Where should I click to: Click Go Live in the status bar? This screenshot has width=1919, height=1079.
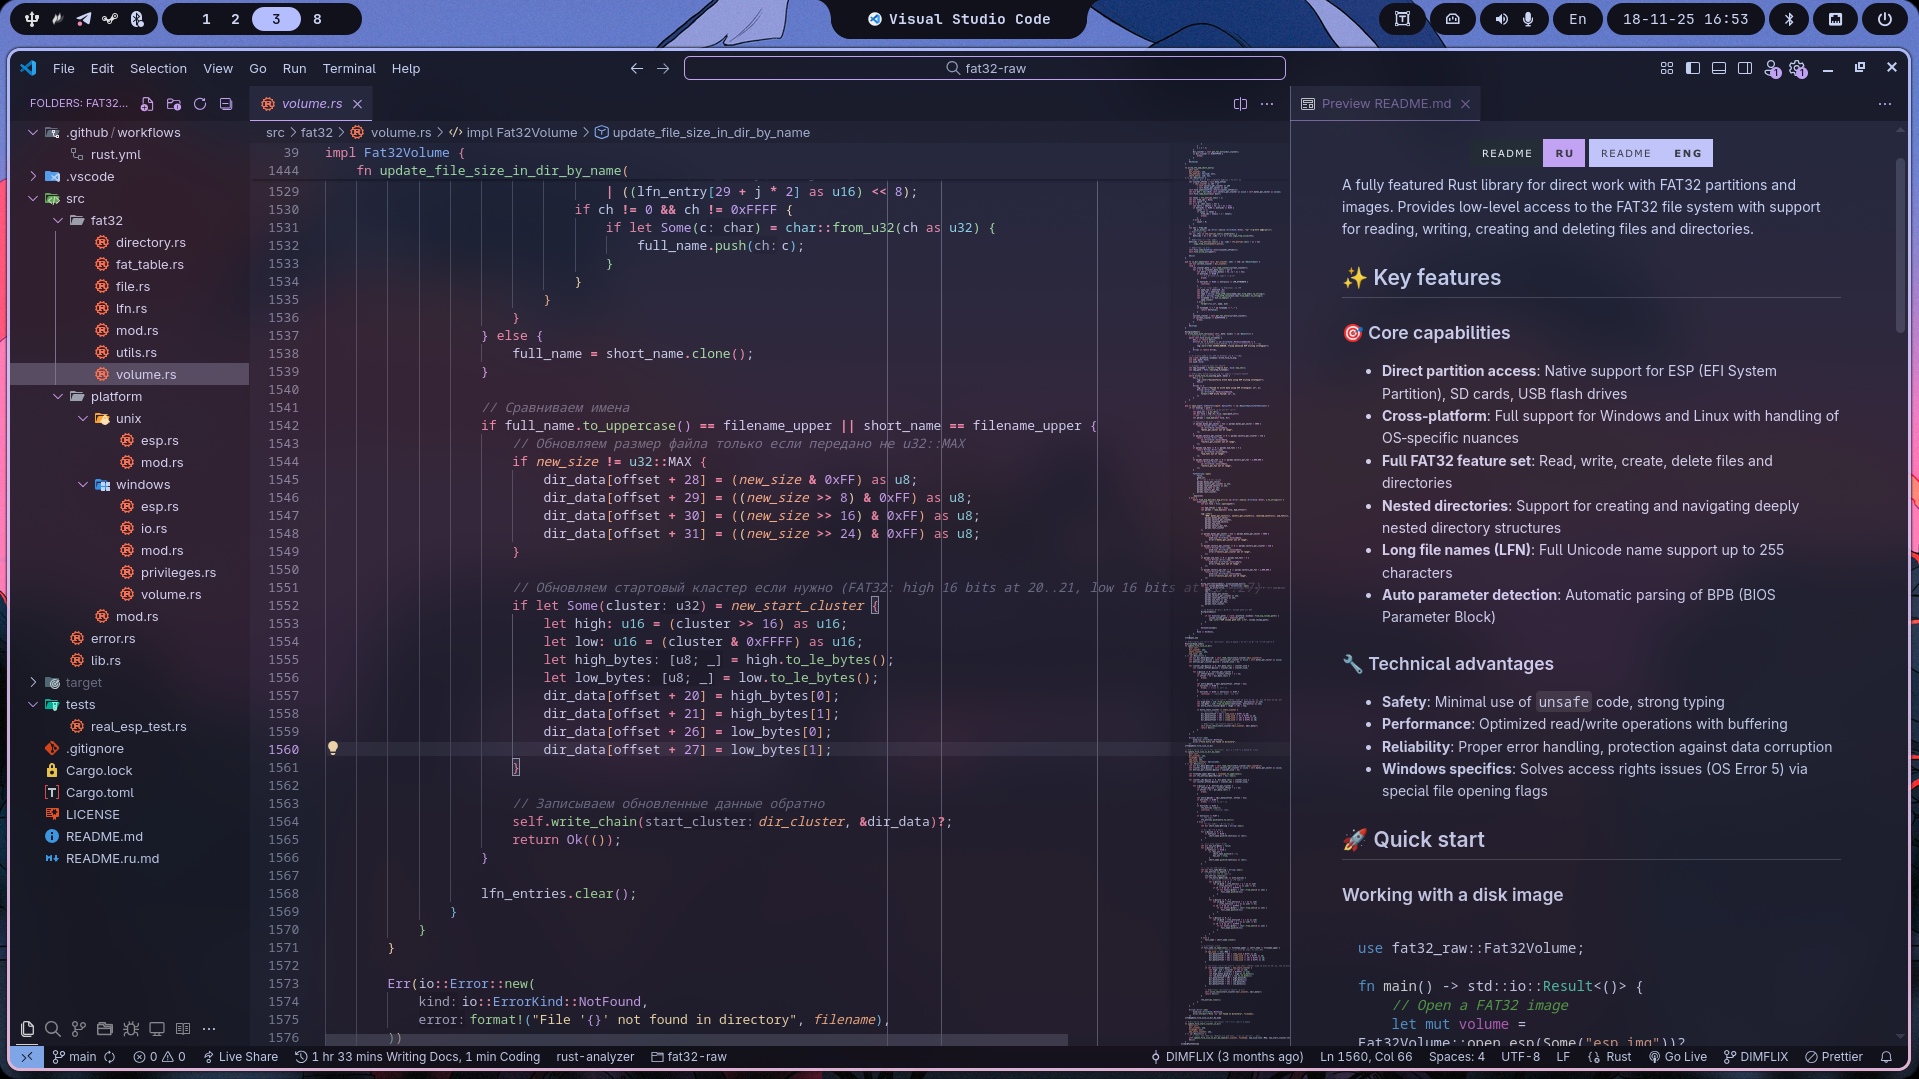(x=1677, y=1057)
